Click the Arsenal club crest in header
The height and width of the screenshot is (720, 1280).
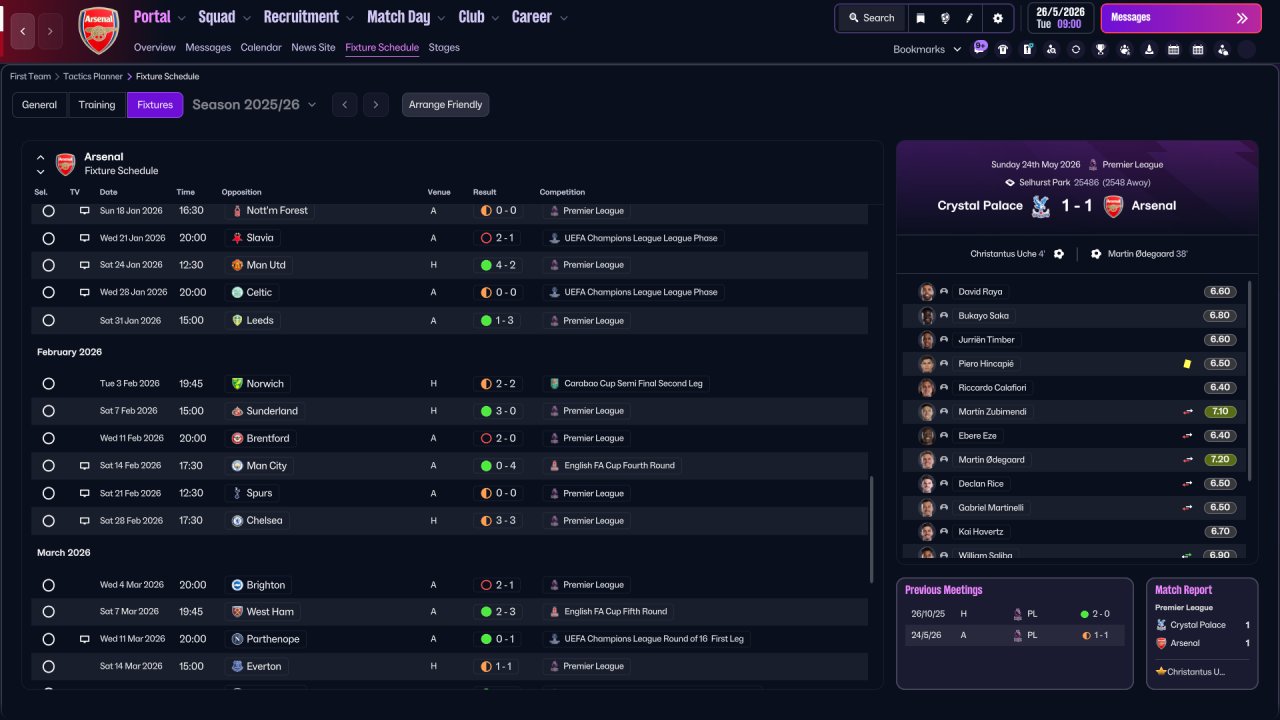tap(98, 30)
